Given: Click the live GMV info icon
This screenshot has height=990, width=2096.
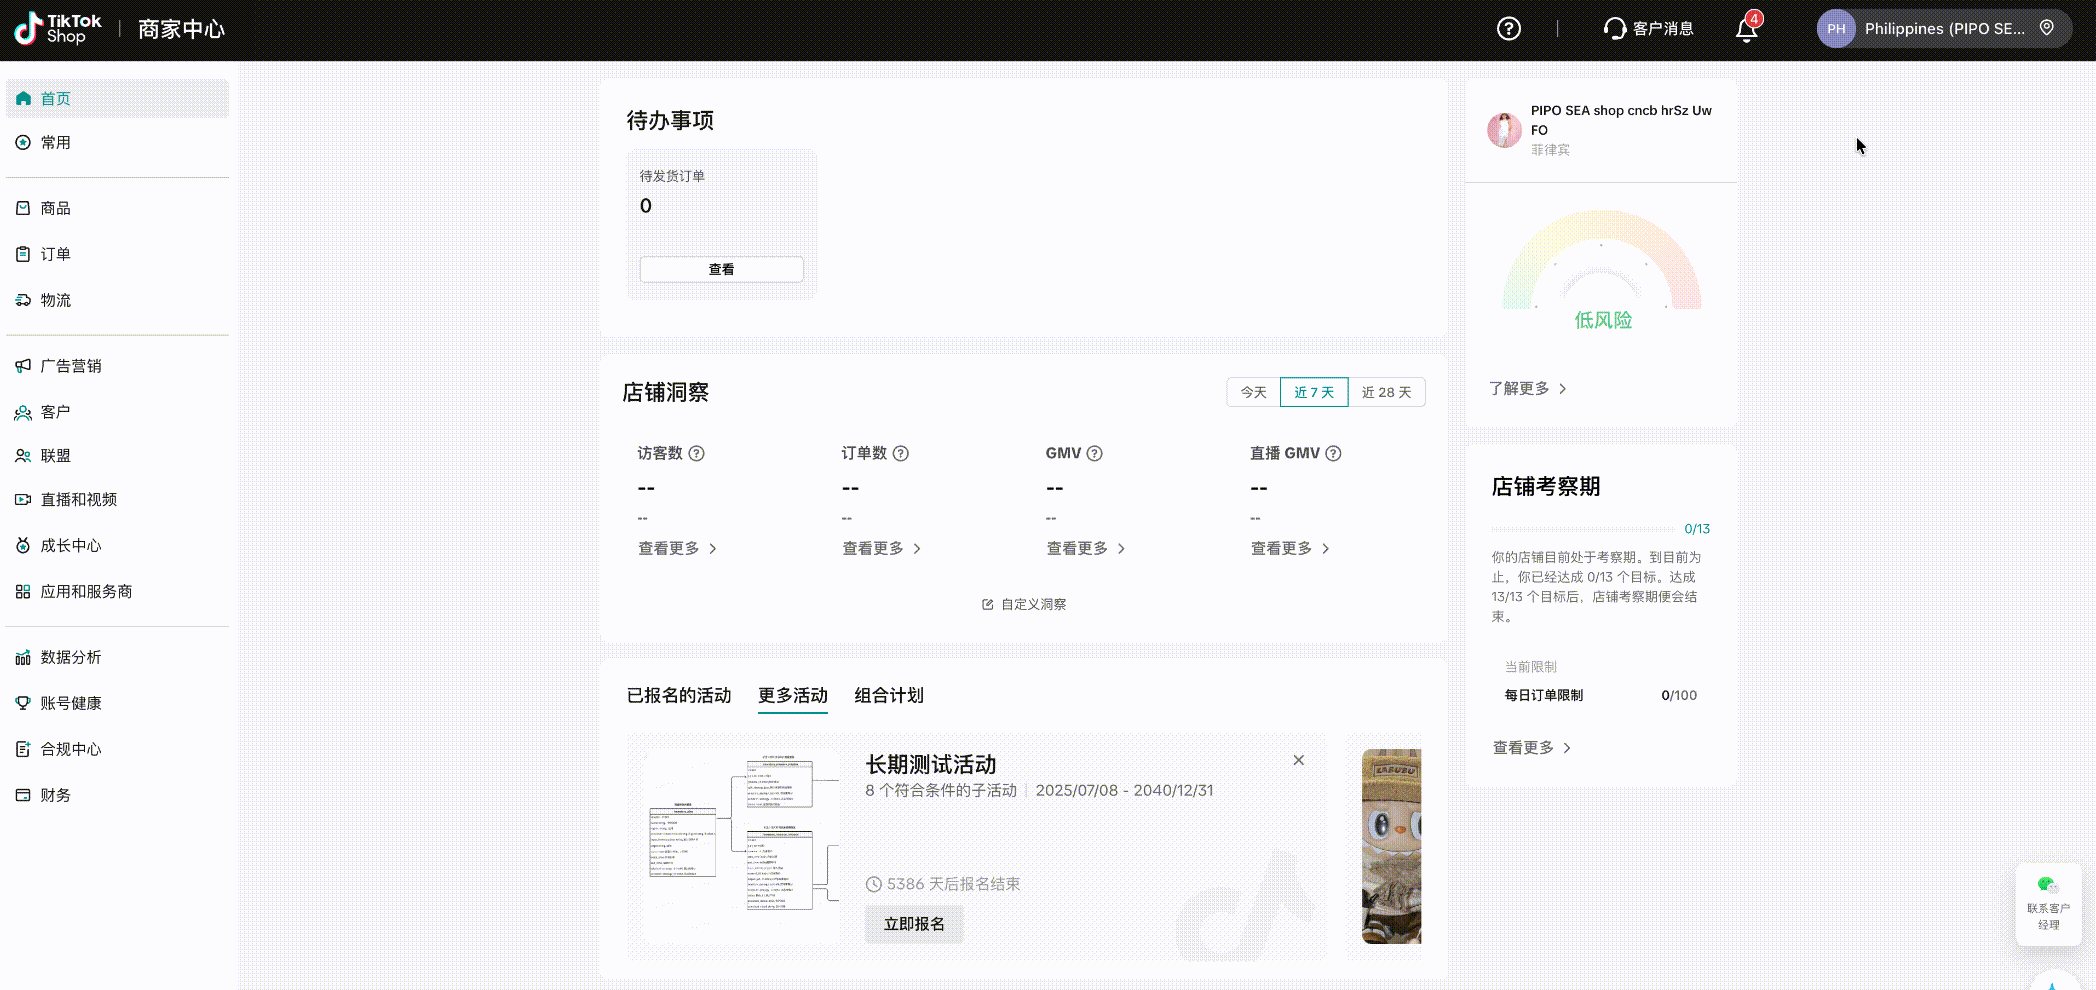Looking at the screenshot, I should (1333, 454).
